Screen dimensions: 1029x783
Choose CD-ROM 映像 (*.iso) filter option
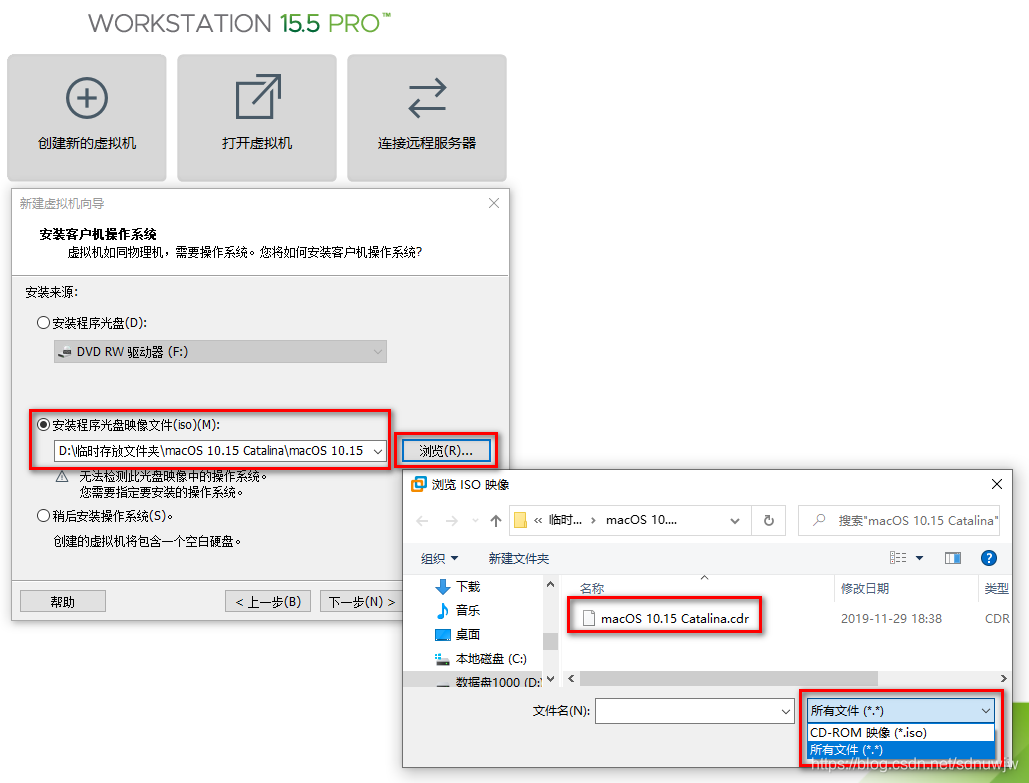pyautogui.click(x=900, y=732)
